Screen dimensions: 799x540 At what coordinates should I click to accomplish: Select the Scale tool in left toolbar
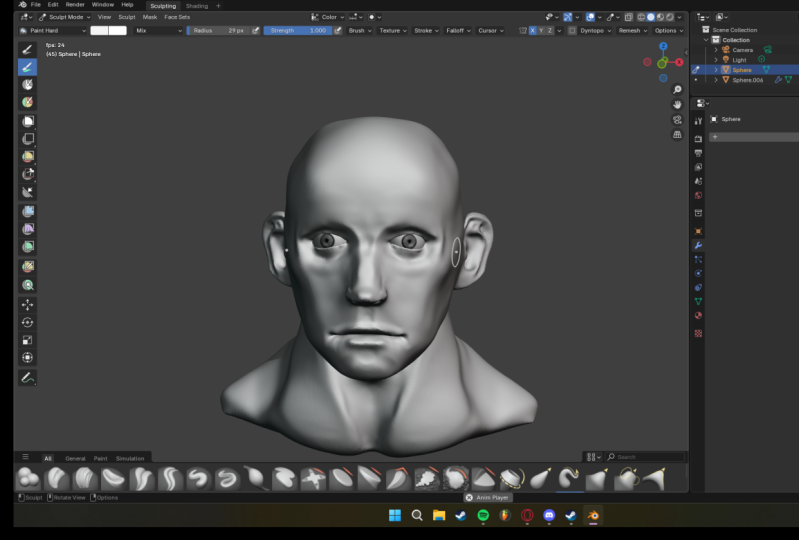tap(28, 340)
